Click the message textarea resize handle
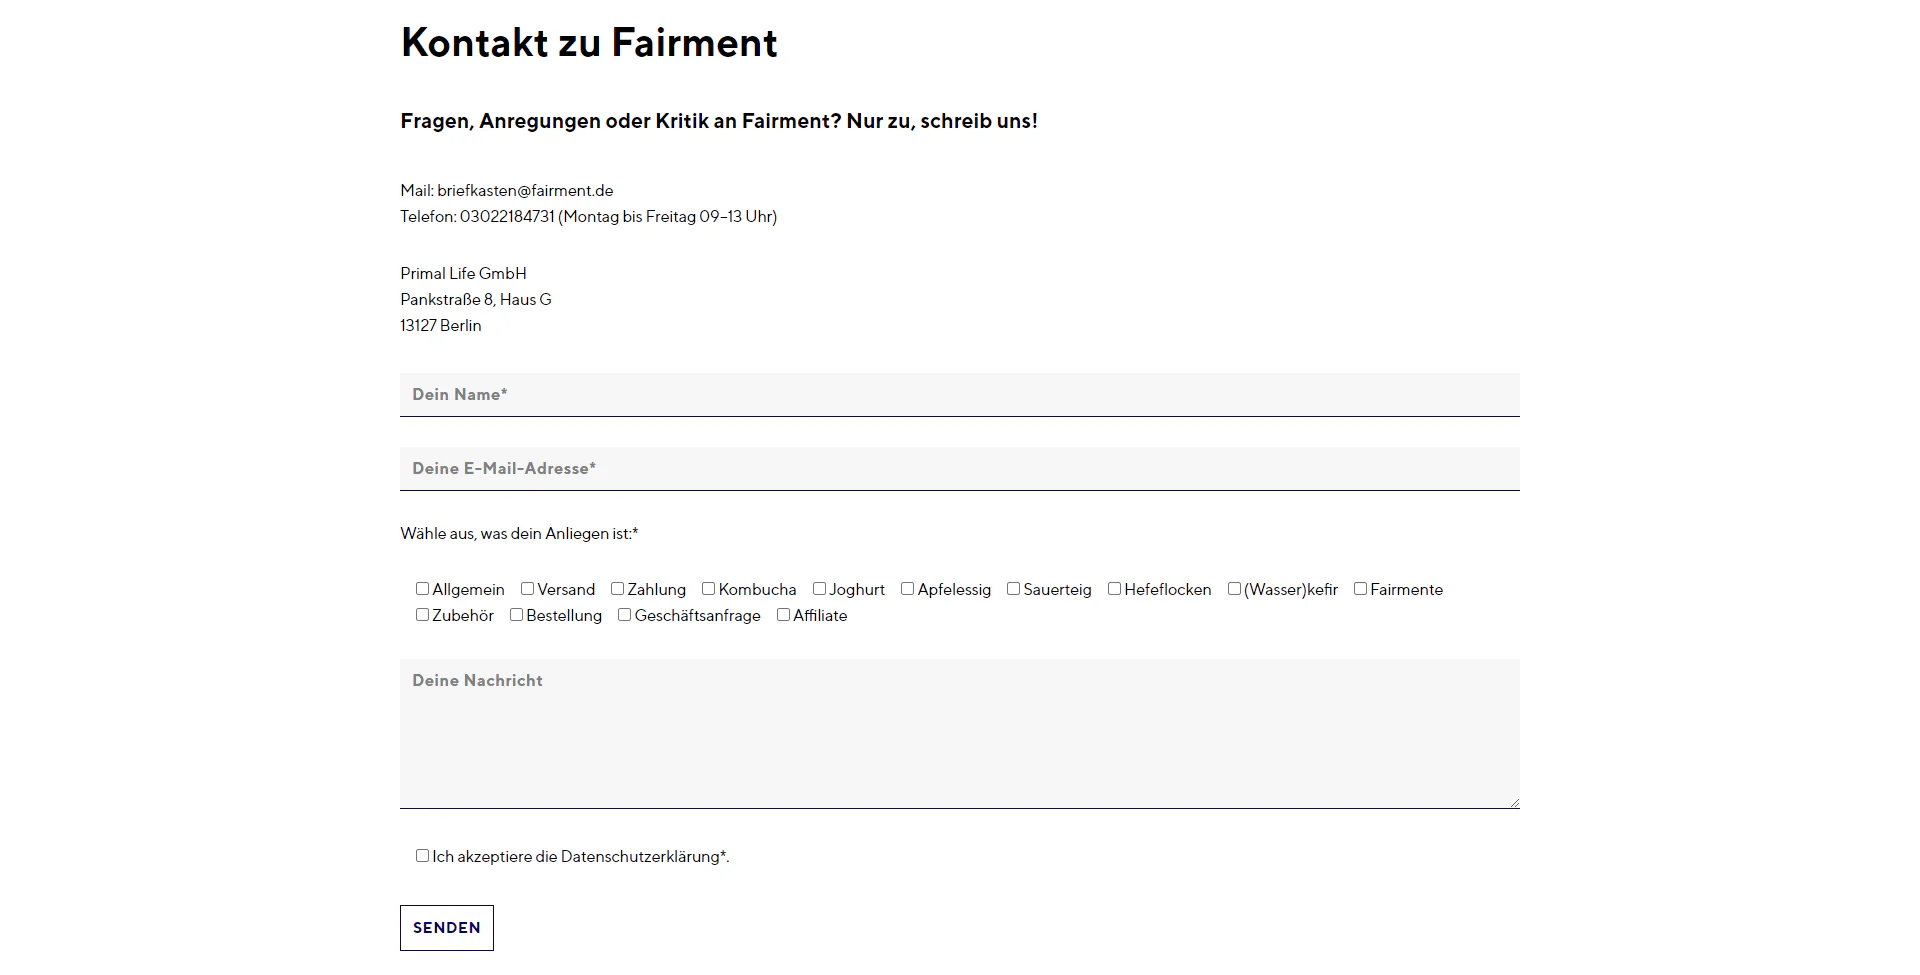Image resolution: width=1920 pixels, height=975 pixels. [x=1514, y=802]
